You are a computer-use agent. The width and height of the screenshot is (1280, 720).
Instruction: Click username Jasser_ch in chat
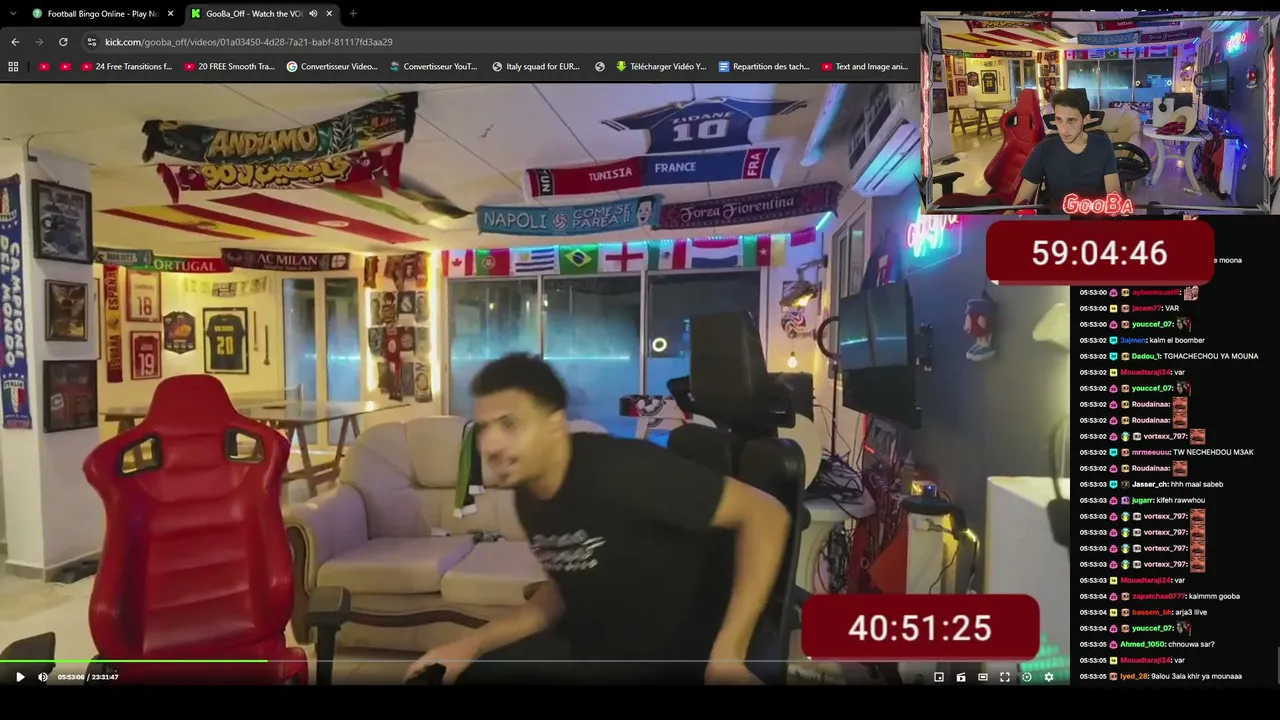pyautogui.click(x=1150, y=484)
